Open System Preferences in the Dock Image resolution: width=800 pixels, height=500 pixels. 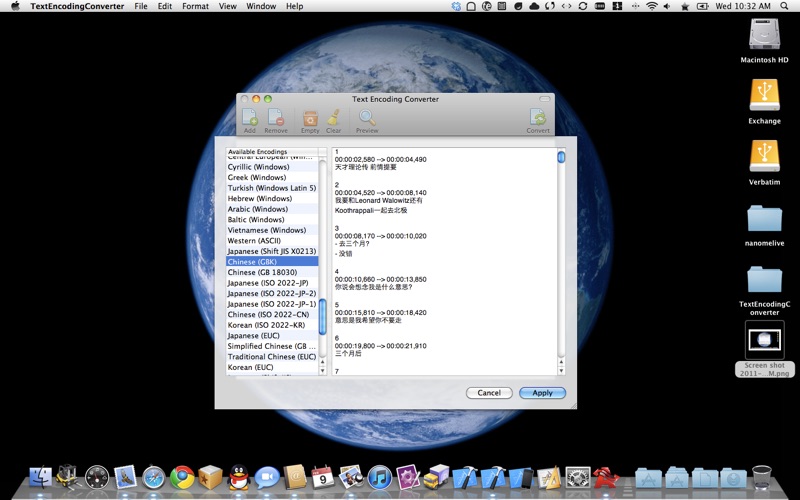coord(578,478)
